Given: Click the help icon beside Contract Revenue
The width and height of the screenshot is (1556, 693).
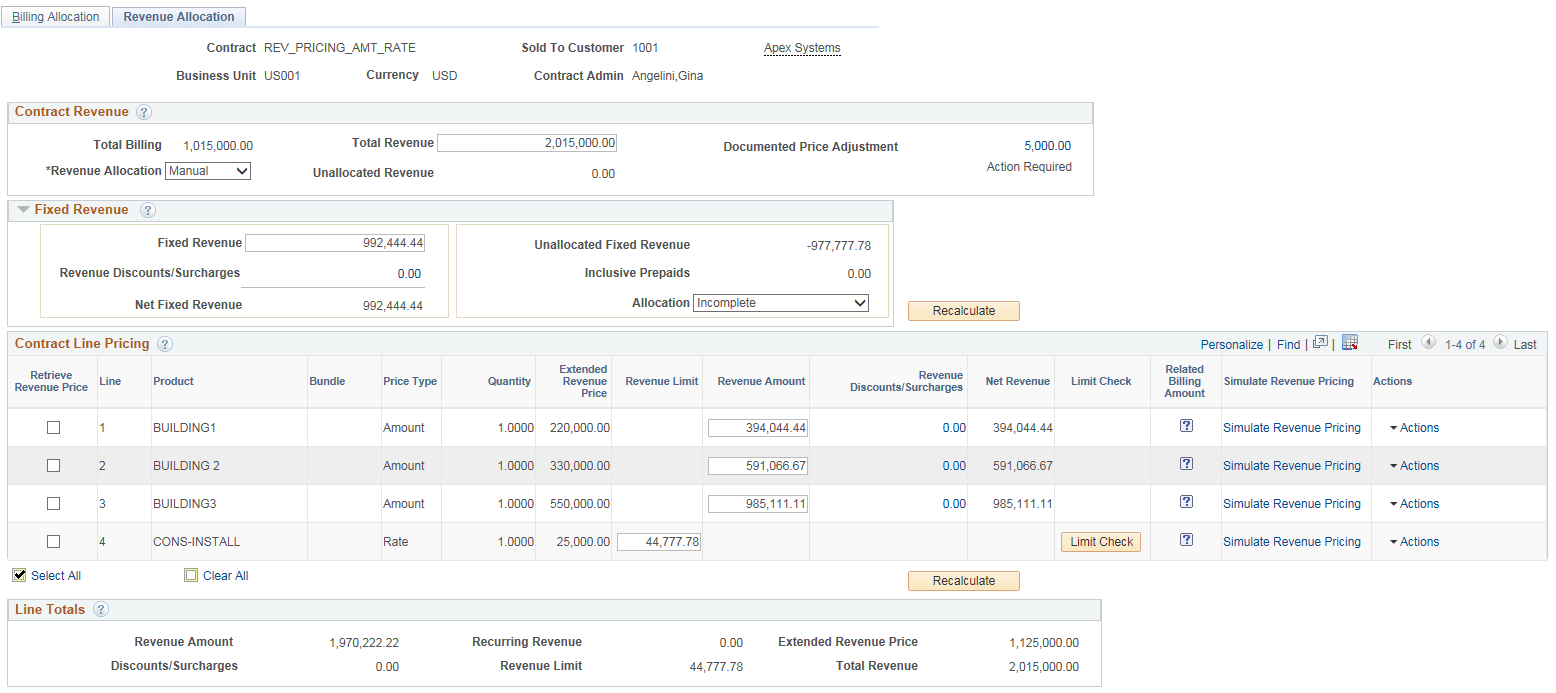Looking at the screenshot, I should [x=144, y=112].
